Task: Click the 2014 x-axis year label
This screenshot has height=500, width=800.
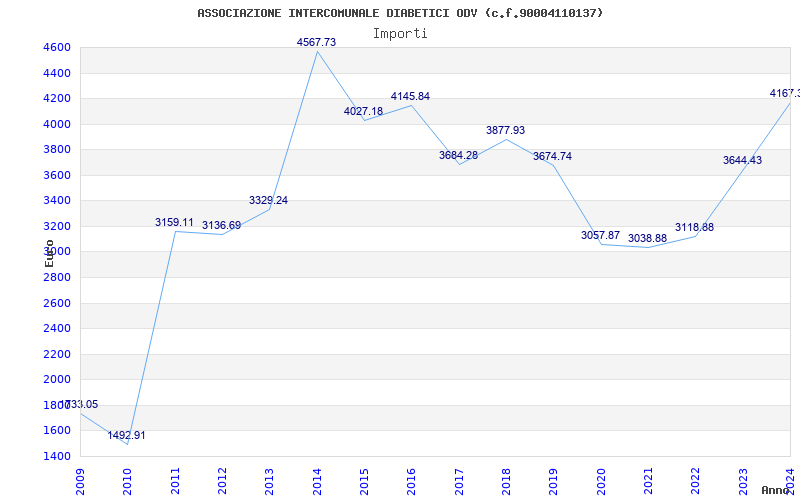Action: point(317,482)
